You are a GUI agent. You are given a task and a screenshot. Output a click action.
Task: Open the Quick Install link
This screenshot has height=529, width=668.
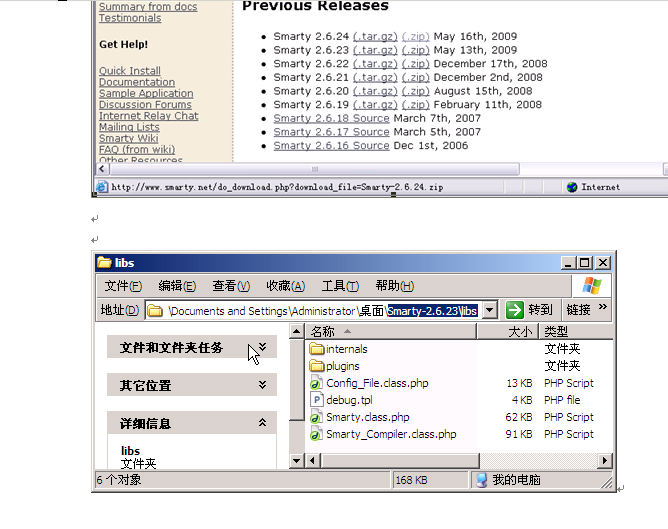pyautogui.click(x=130, y=71)
